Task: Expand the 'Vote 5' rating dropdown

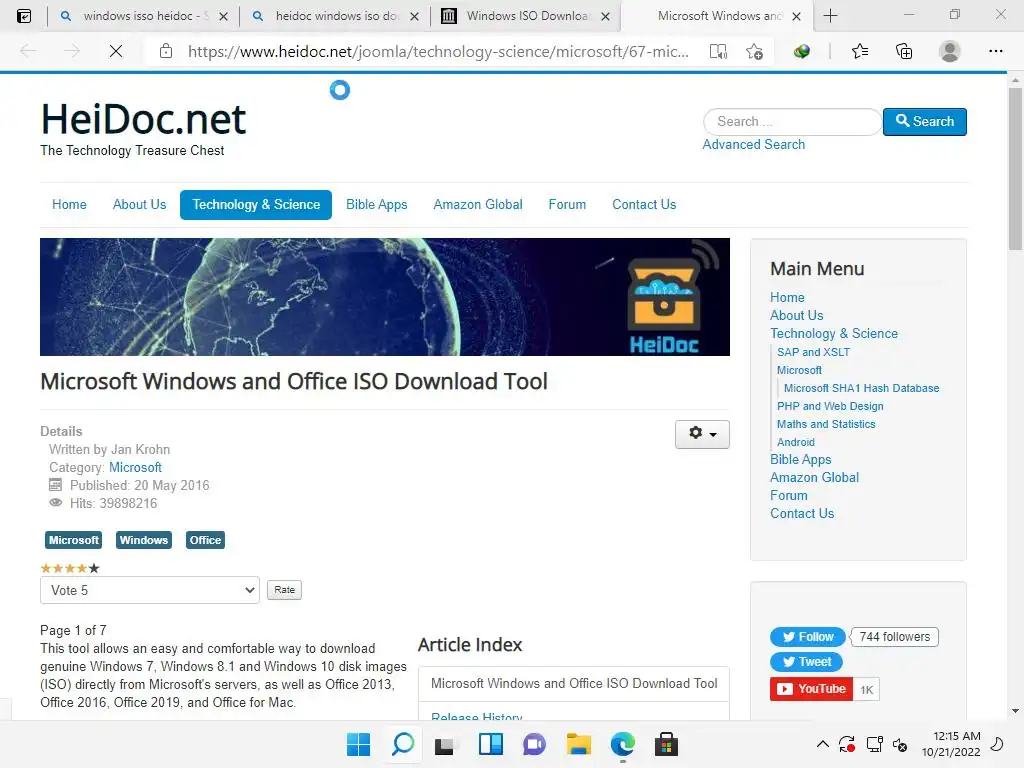Action: 150,590
